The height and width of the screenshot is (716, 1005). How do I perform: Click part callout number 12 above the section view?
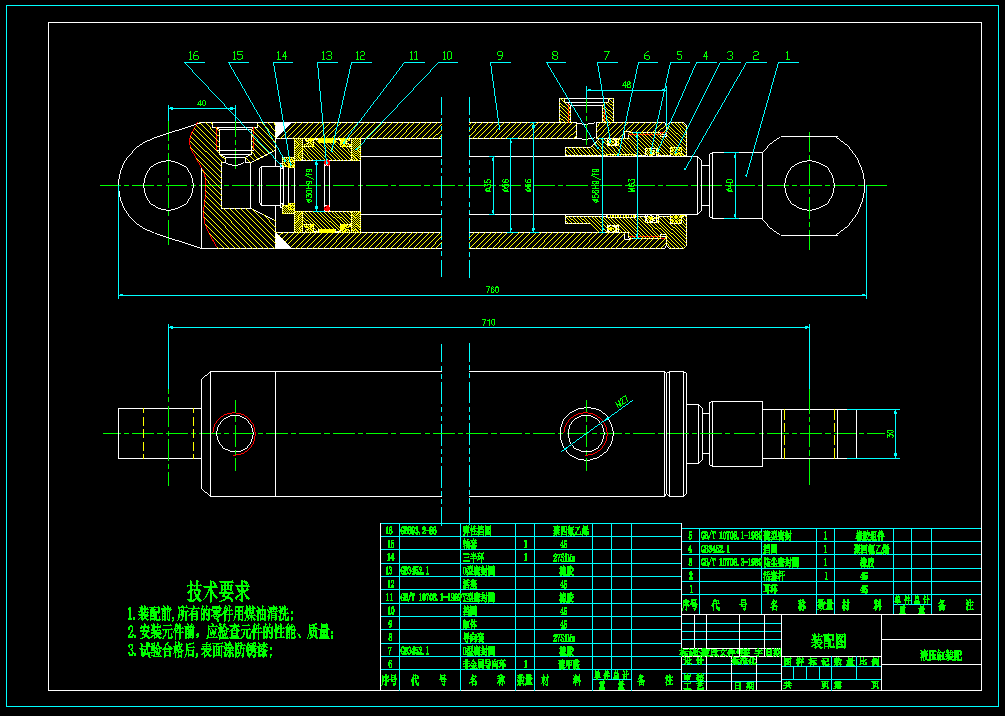tap(360, 56)
